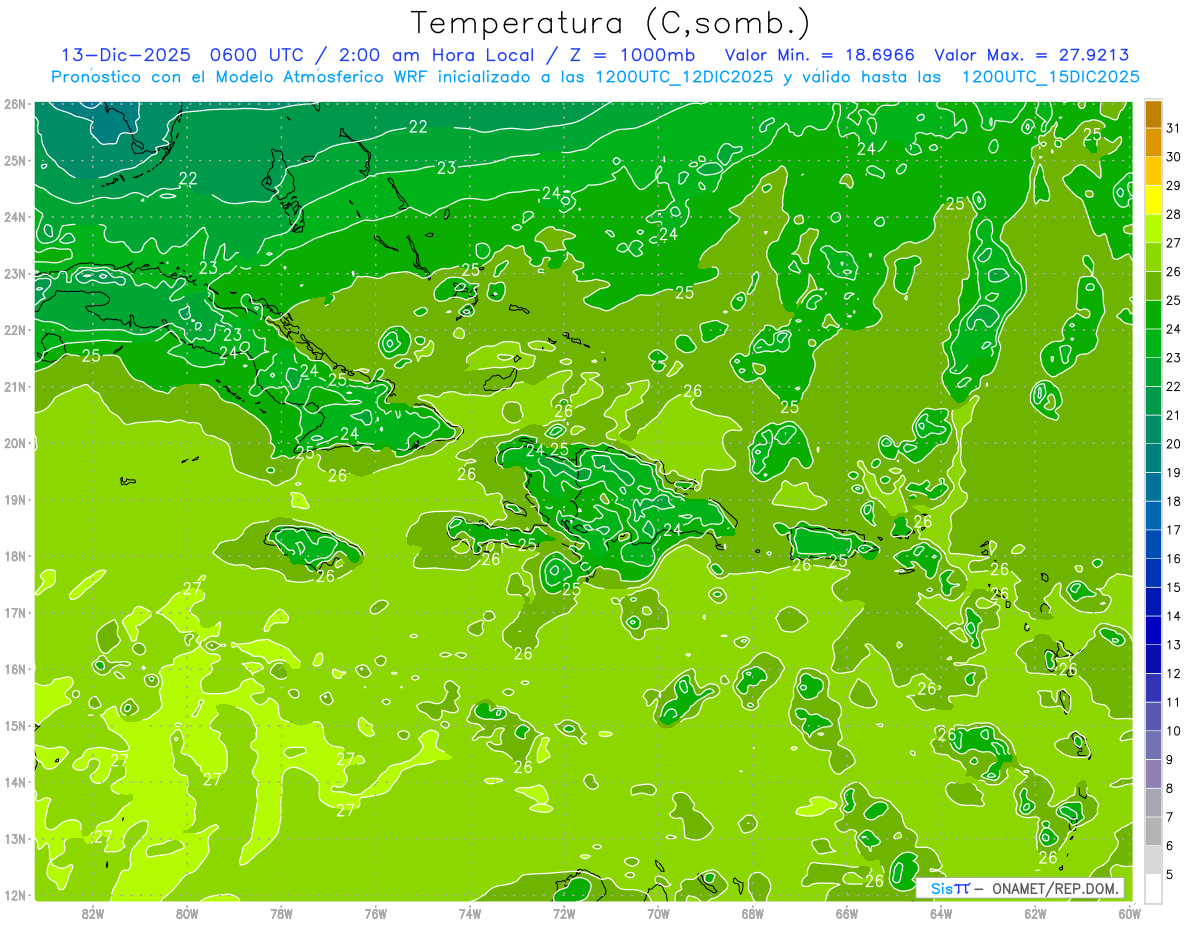Click the color scale label '28'
Screen dimensions: 1200x927
pyautogui.click(x=1174, y=214)
